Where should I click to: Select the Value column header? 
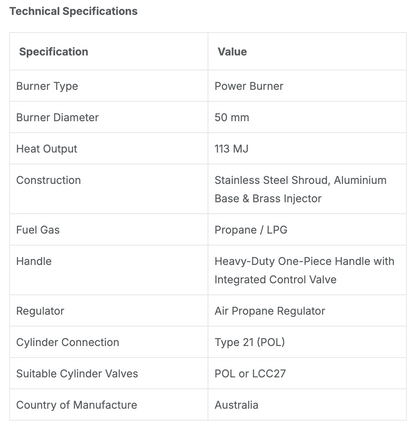coord(232,52)
